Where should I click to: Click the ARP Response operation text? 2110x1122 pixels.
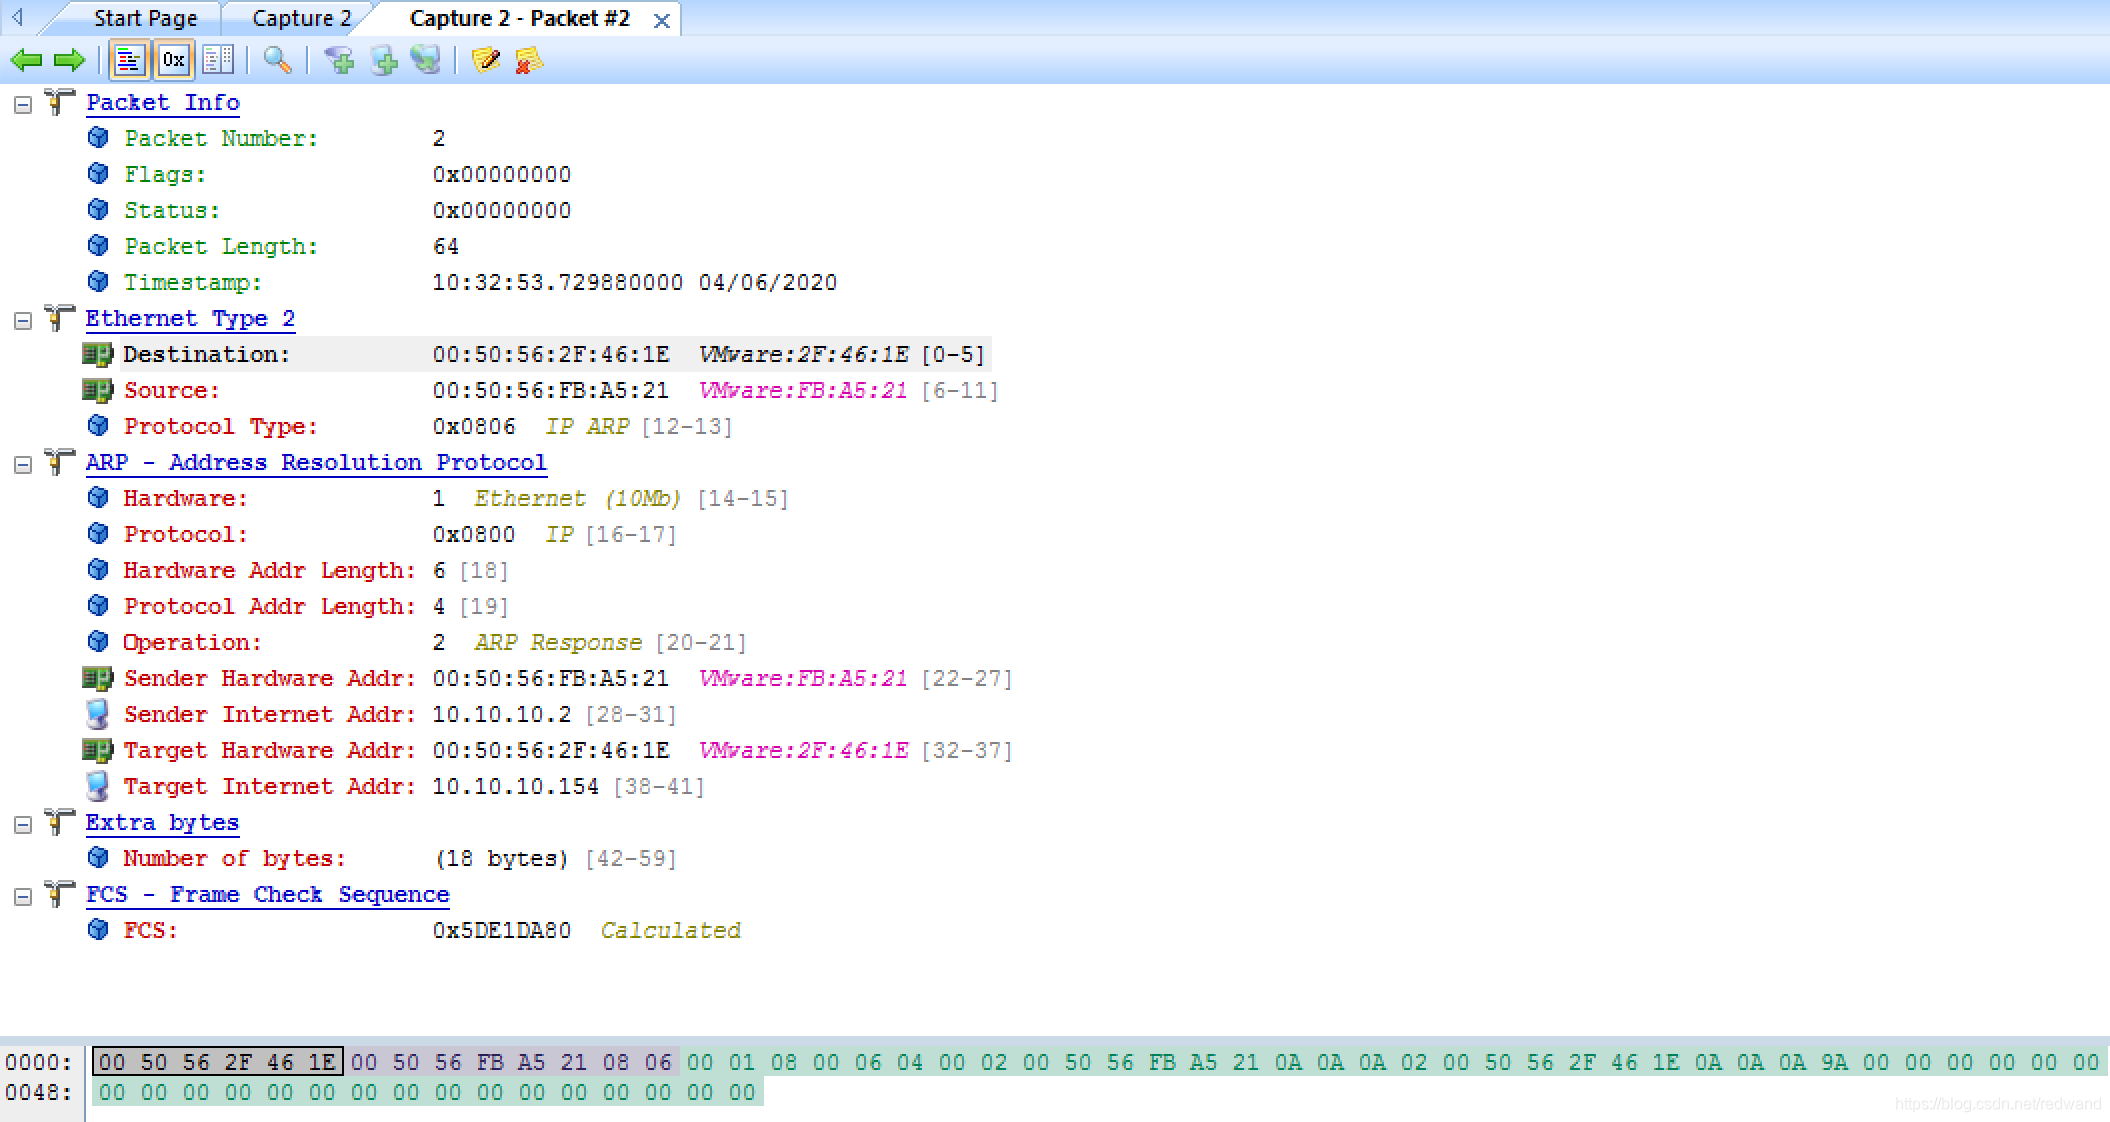[x=558, y=642]
